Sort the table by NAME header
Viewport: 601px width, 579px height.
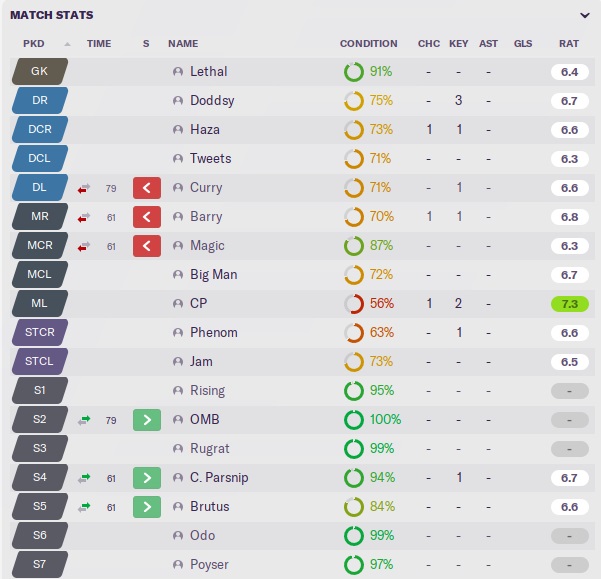coord(183,44)
